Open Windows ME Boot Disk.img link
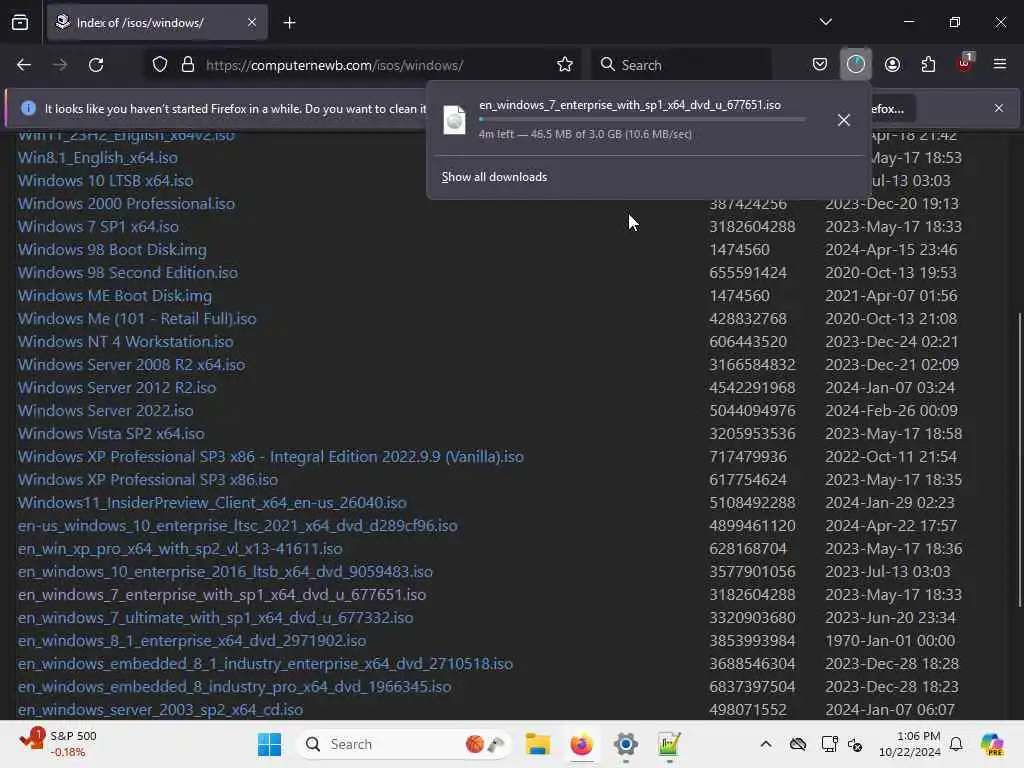Screen dimensions: 1024x768 point(115,296)
